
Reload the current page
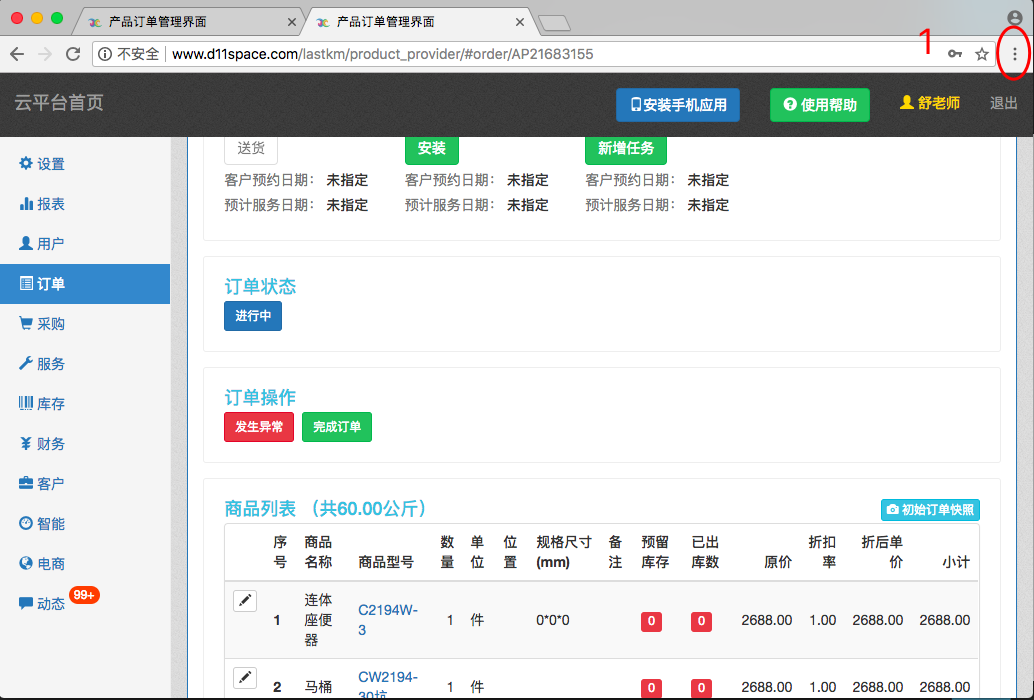point(73,54)
